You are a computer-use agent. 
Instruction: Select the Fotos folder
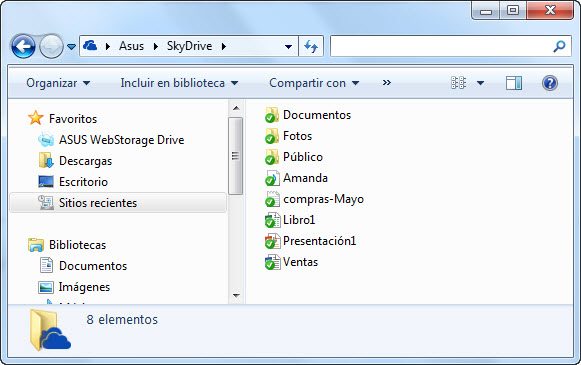pos(298,136)
